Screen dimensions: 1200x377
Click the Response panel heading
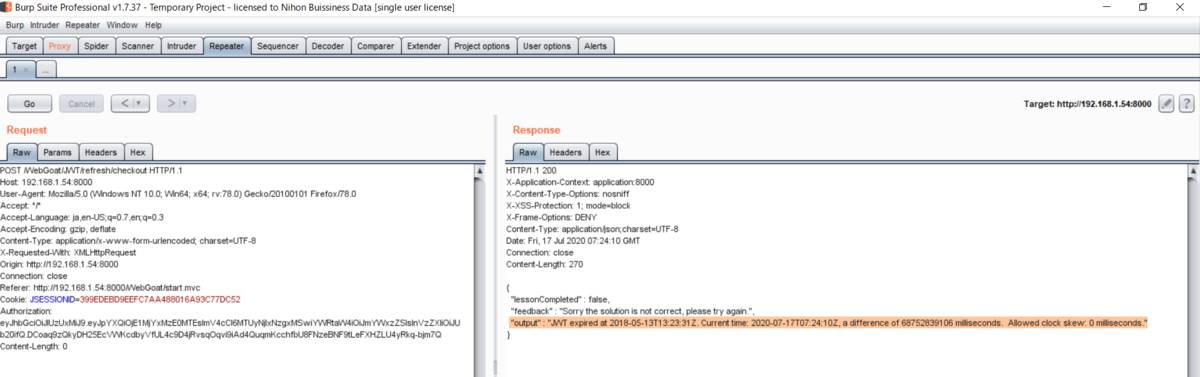(x=537, y=130)
